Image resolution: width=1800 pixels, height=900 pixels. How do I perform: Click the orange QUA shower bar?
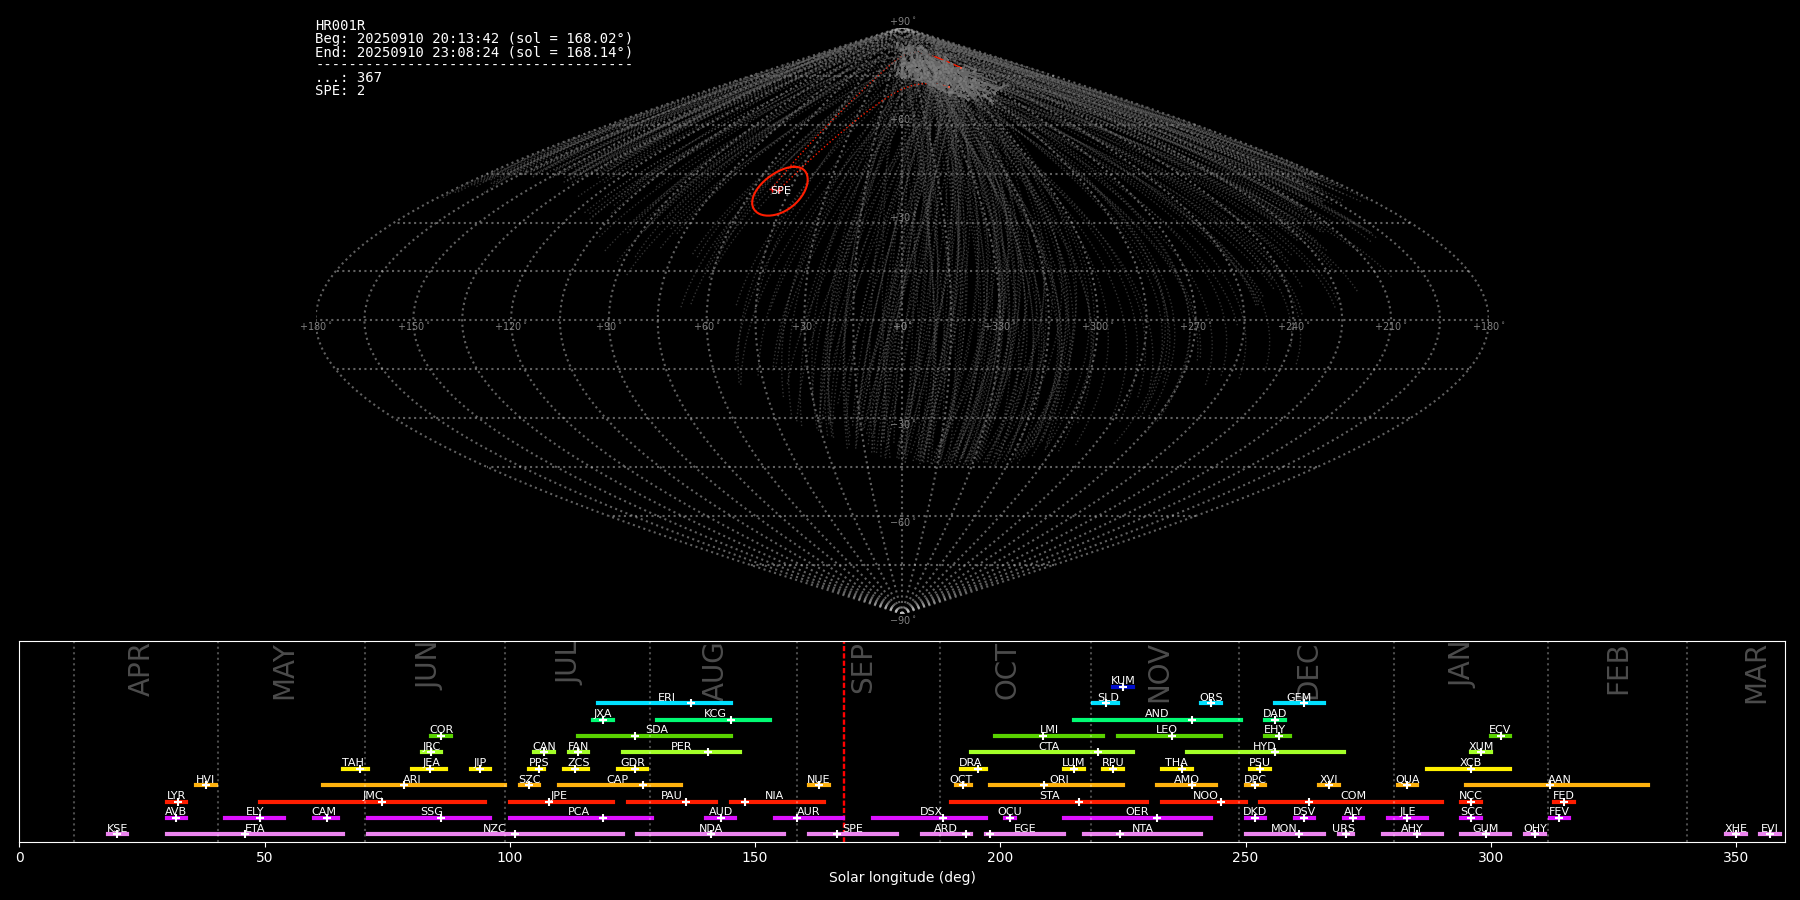coord(1407,785)
